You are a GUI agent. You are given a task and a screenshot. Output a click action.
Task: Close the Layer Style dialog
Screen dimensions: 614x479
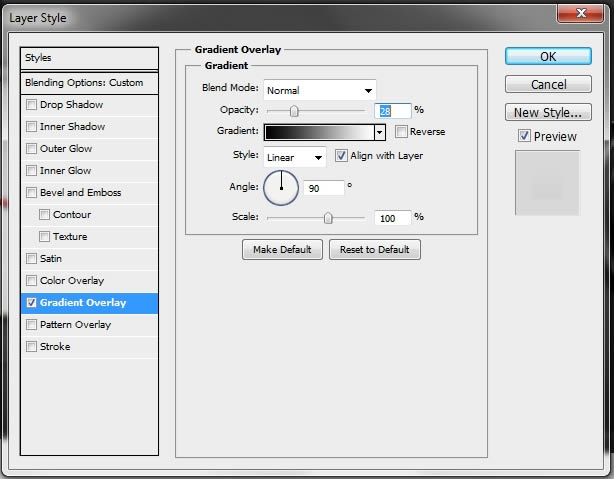[581, 14]
